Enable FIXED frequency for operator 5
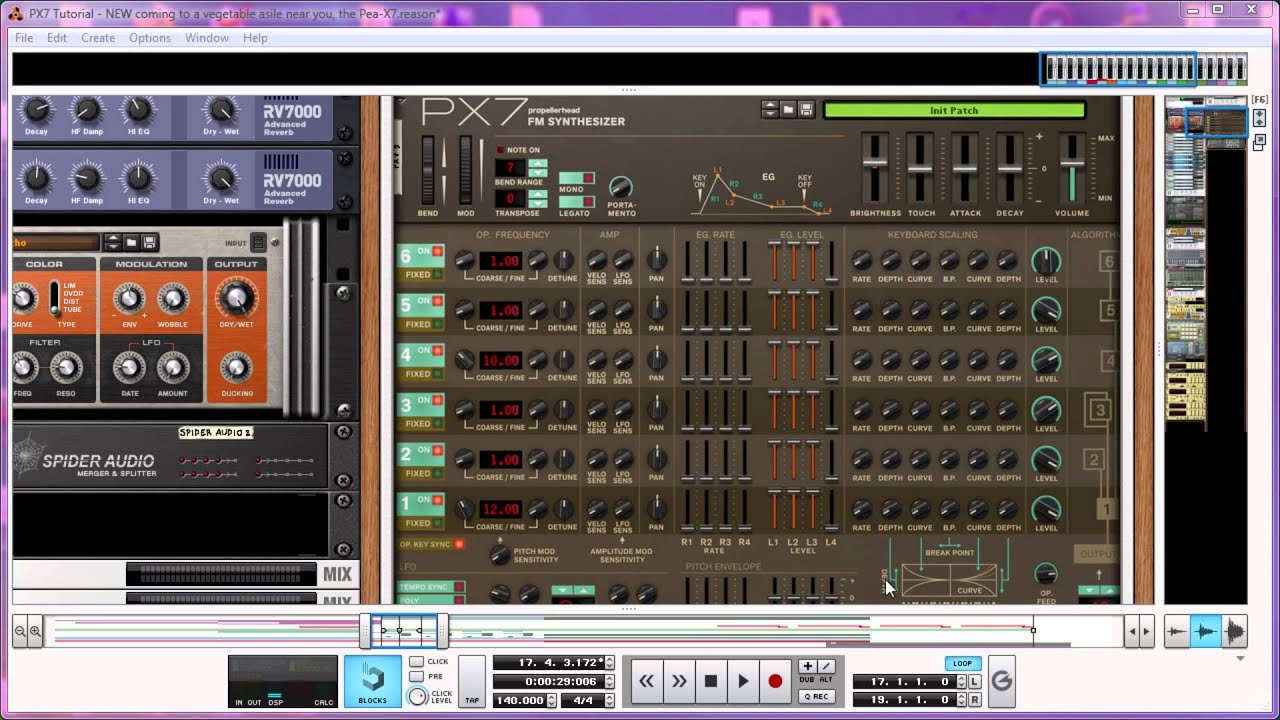1280x720 pixels. (x=419, y=324)
